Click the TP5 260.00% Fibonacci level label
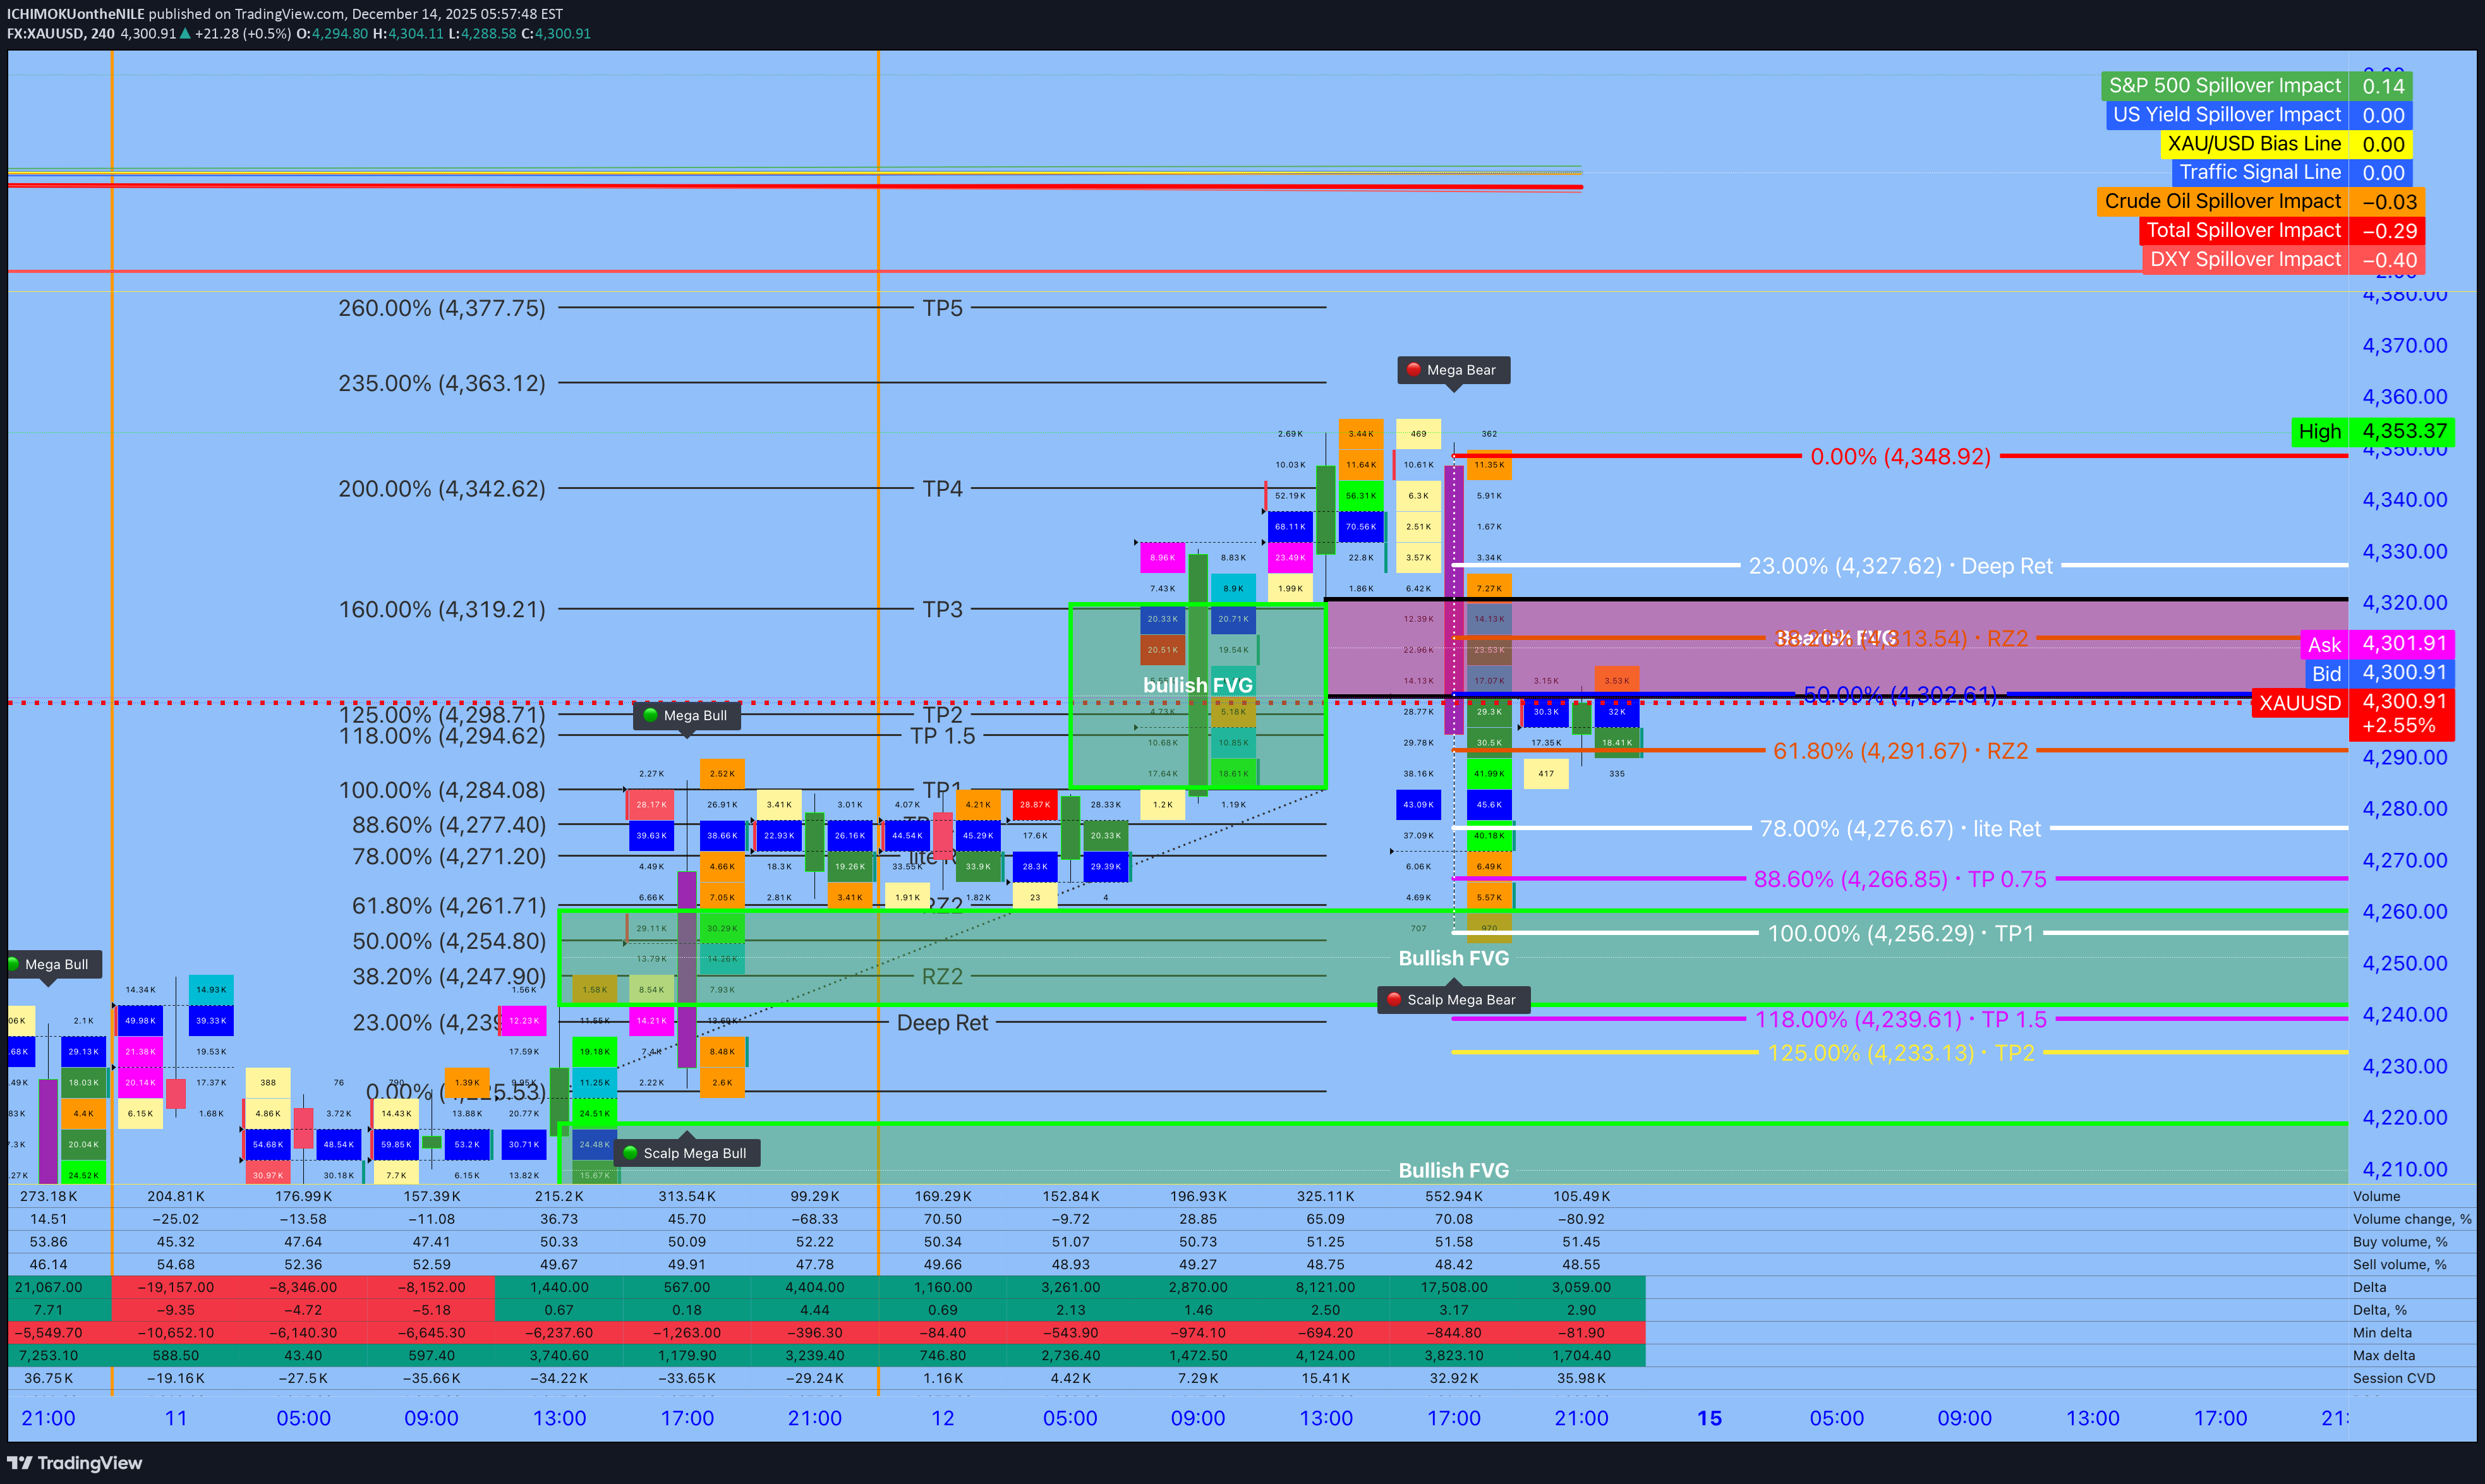Image resolution: width=2485 pixels, height=1484 pixels. point(441,308)
